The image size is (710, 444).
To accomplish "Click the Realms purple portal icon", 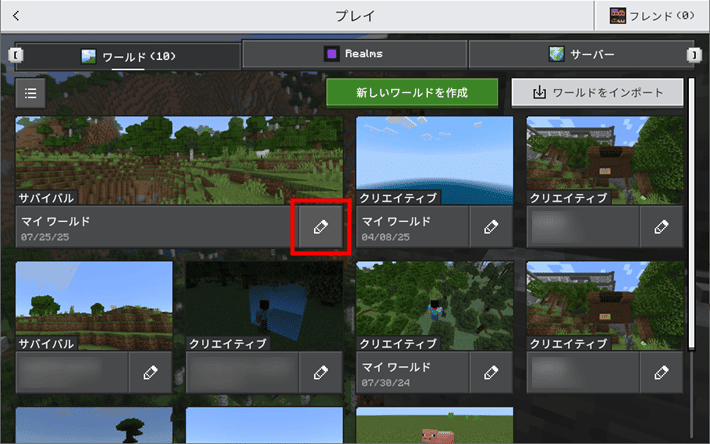I will [x=331, y=54].
